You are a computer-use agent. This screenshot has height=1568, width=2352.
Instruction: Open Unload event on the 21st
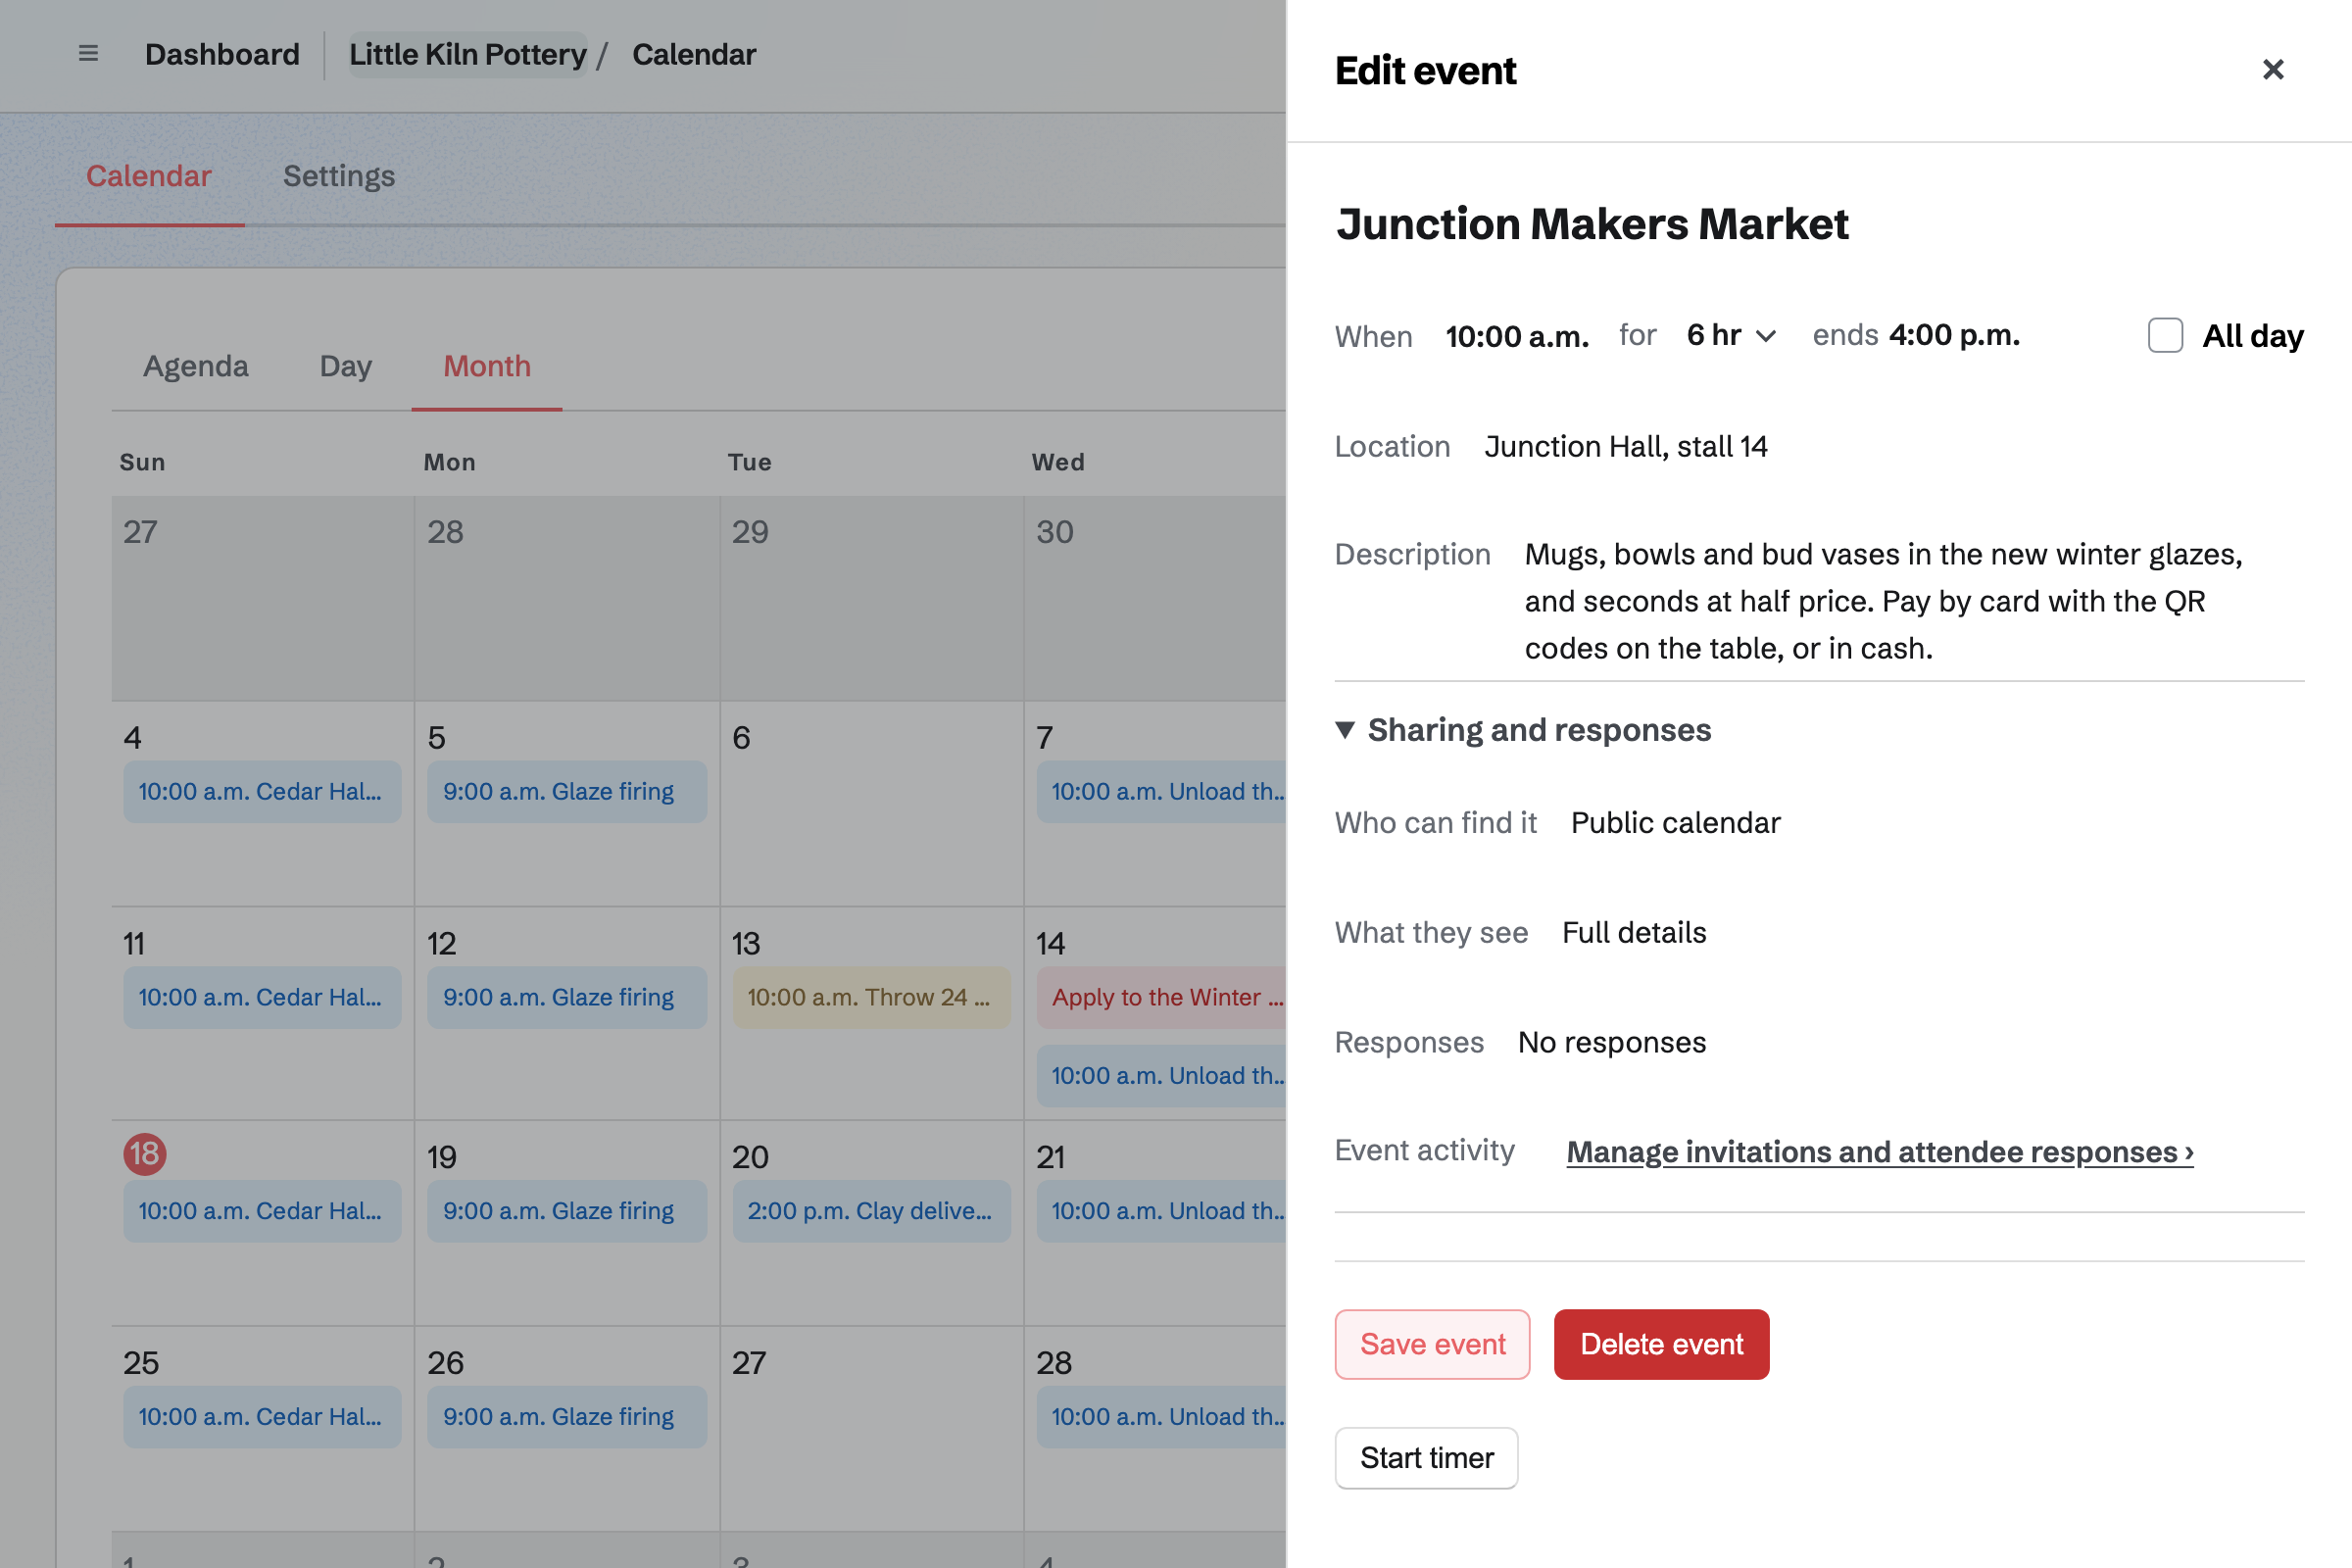(1161, 1211)
